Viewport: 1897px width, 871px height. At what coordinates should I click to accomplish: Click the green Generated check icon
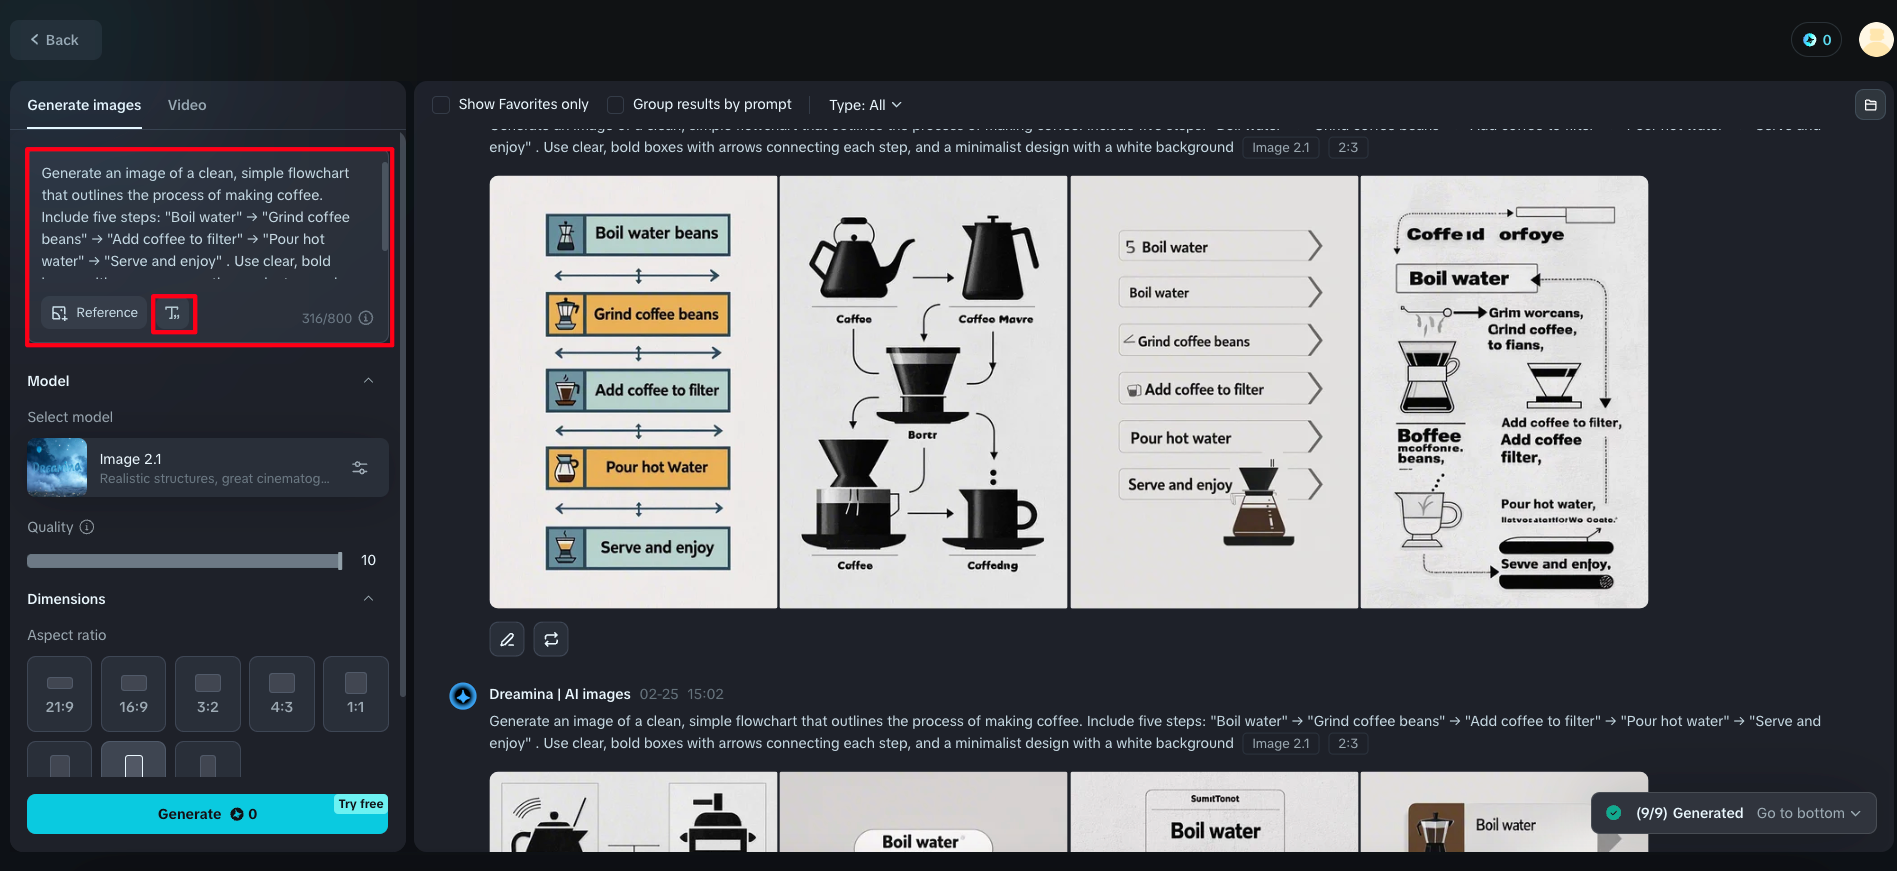click(1613, 813)
